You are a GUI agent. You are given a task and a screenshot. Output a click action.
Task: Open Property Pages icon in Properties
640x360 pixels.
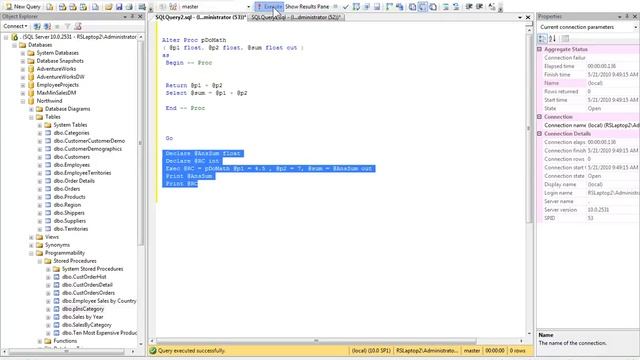(x=565, y=39)
